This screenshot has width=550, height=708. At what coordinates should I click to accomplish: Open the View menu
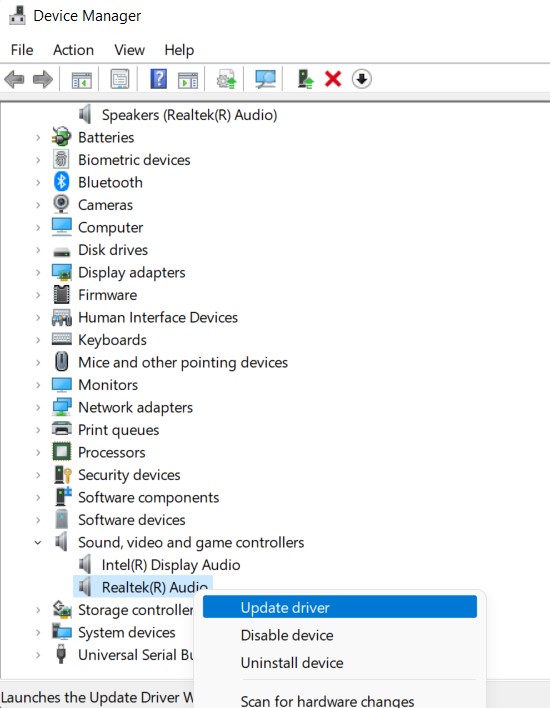pos(129,50)
